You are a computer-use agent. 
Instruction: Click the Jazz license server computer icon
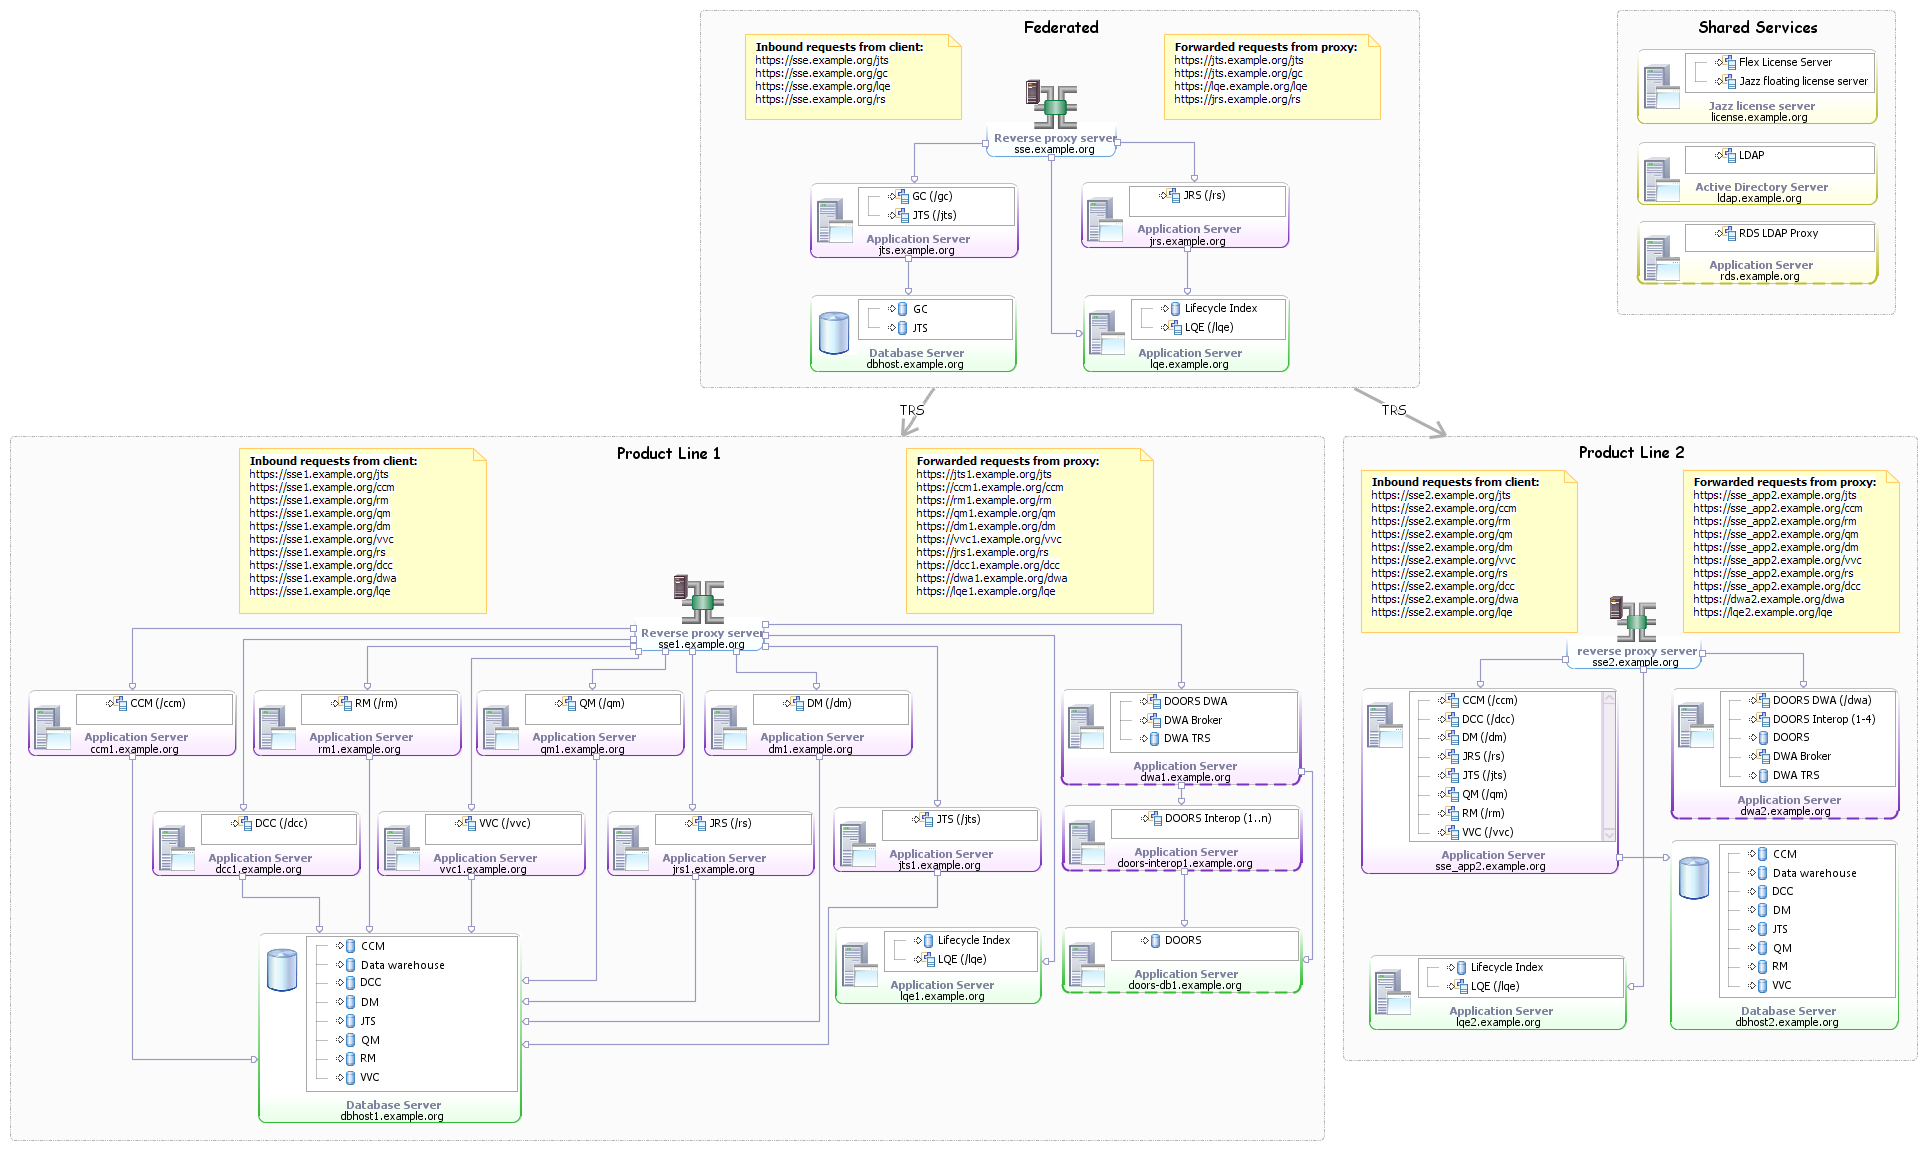pyautogui.click(x=1661, y=87)
